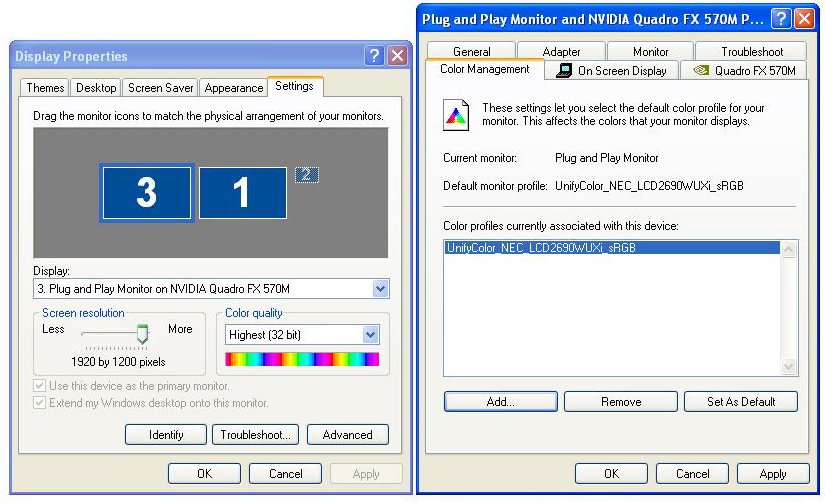
Task: Click the Default monitor profile value text
Action: (x=649, y=186)
